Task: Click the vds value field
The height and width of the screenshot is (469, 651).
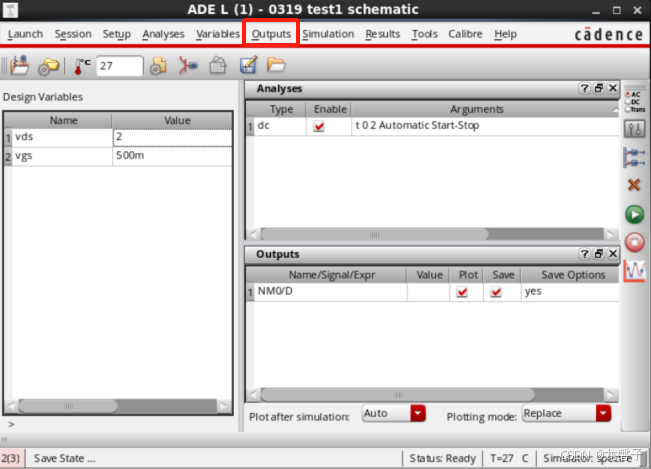Action: tap(172, 137)
